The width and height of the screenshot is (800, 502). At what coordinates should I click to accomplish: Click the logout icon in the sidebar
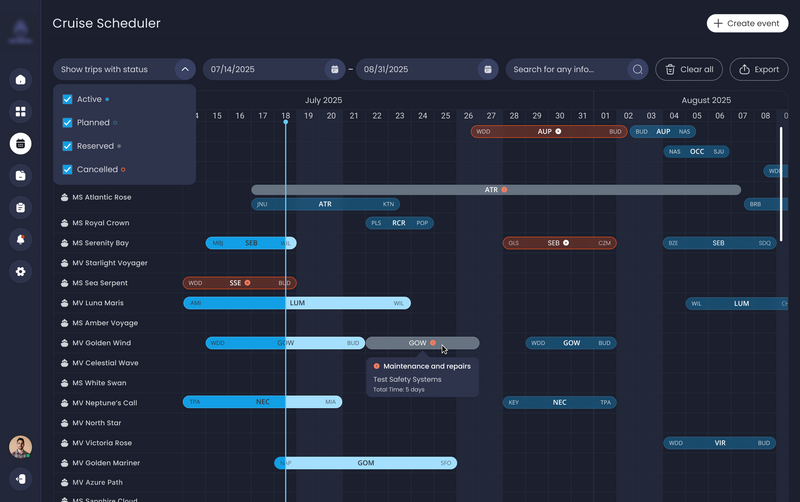(20, 479)
